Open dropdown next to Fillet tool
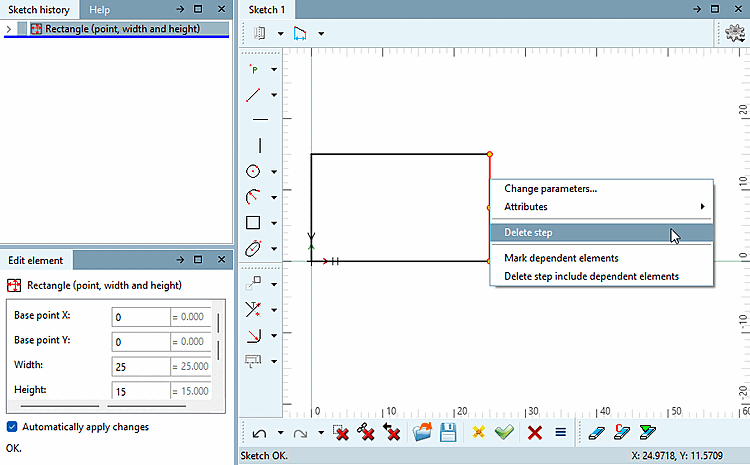 pos(274,336)
